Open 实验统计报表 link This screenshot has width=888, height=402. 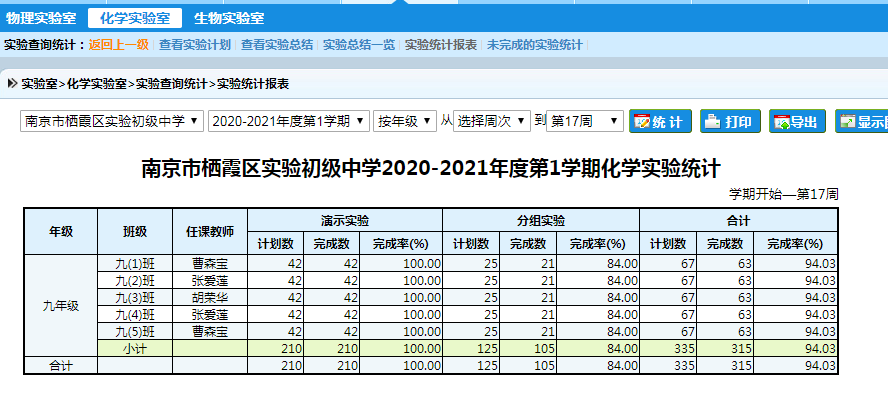441,45
